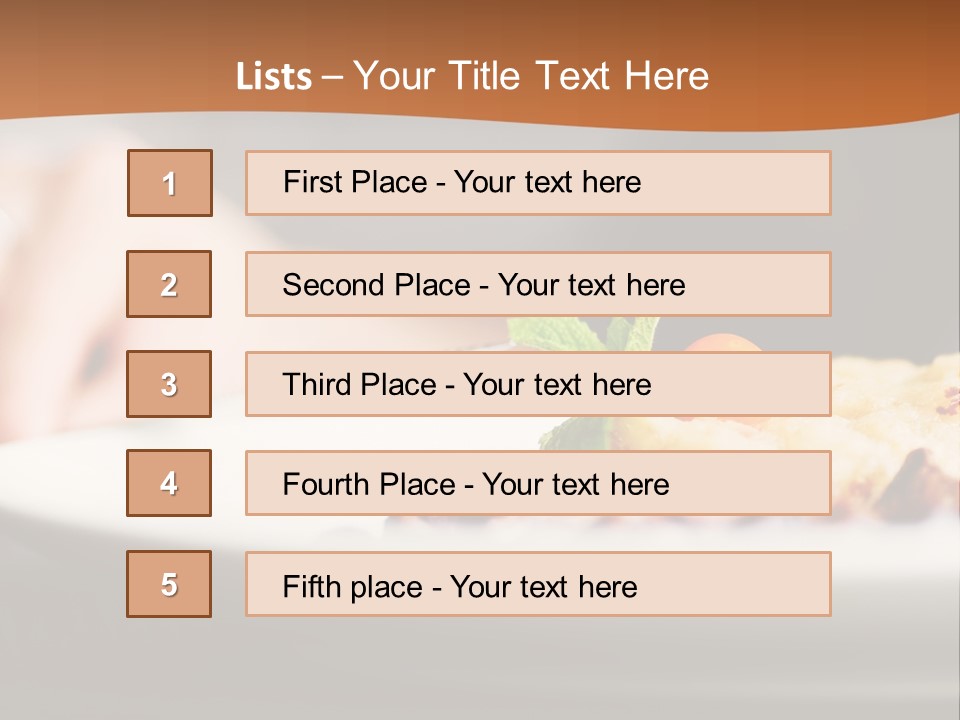
Task: Click the Second Place text box
Action: click(538, 284)
